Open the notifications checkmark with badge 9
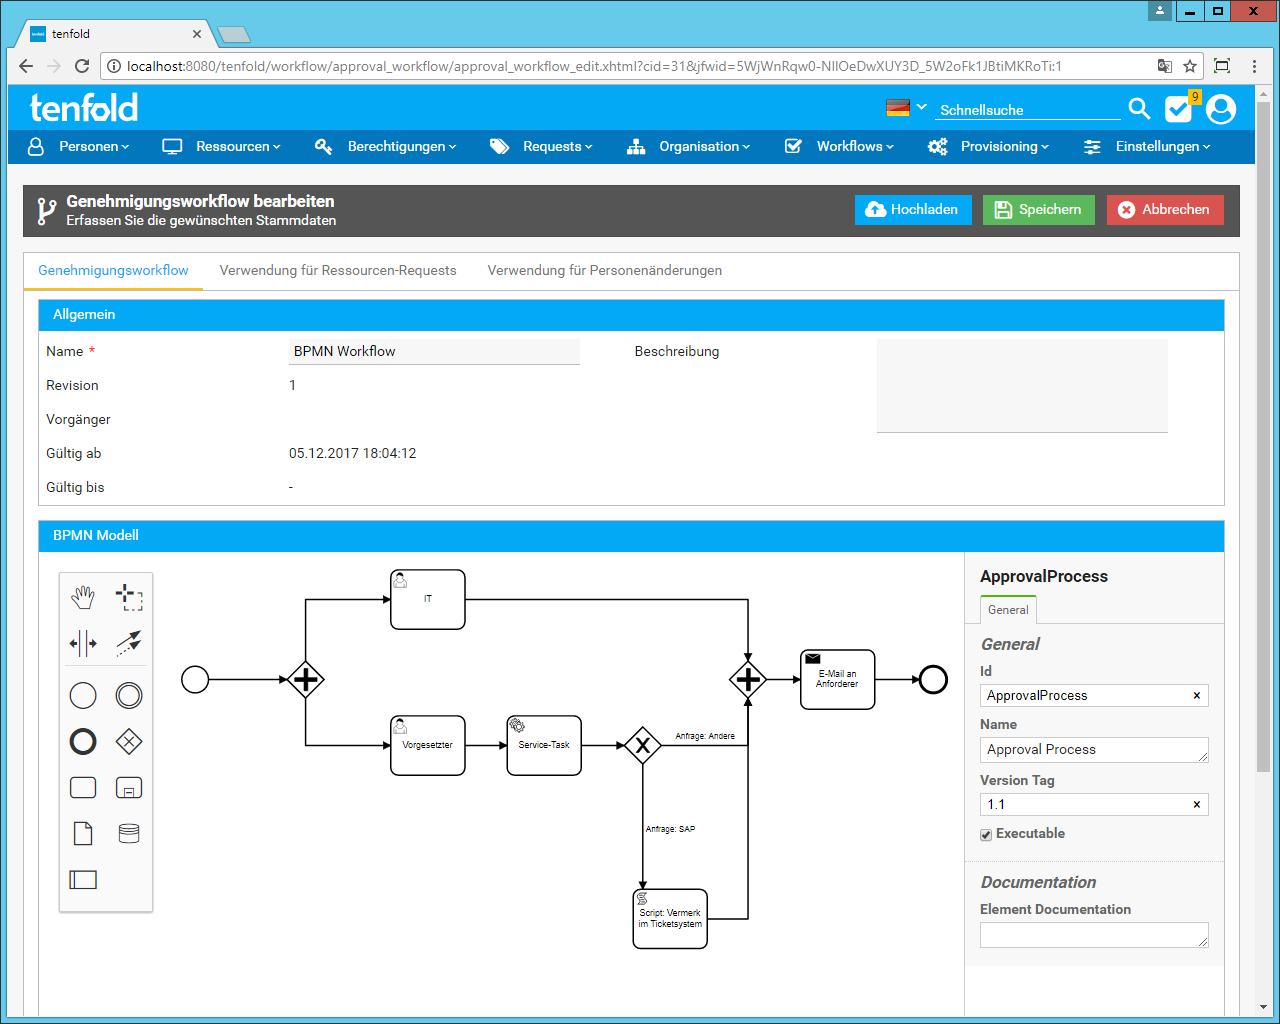 click(1178, 108)
